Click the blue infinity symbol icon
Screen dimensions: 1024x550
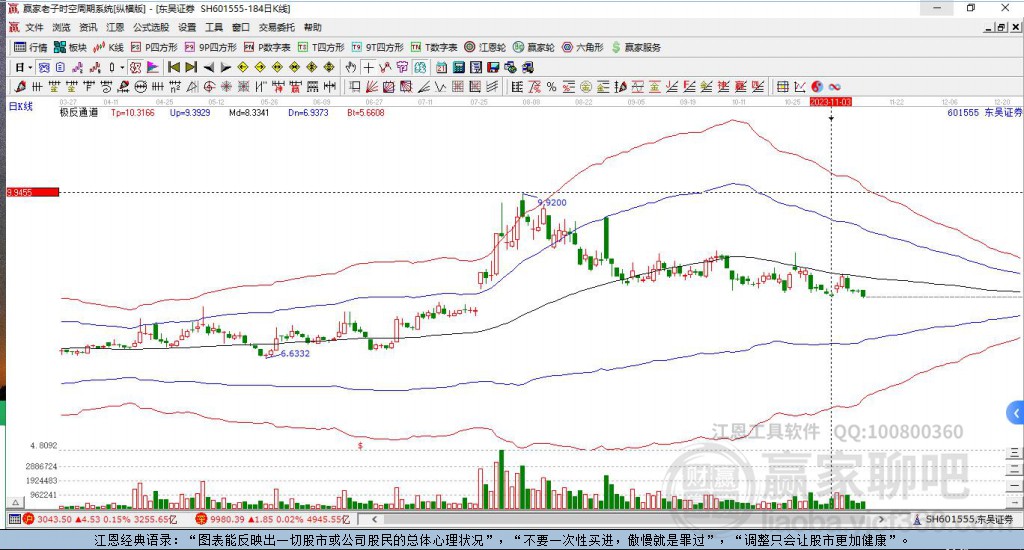(834, 86)
